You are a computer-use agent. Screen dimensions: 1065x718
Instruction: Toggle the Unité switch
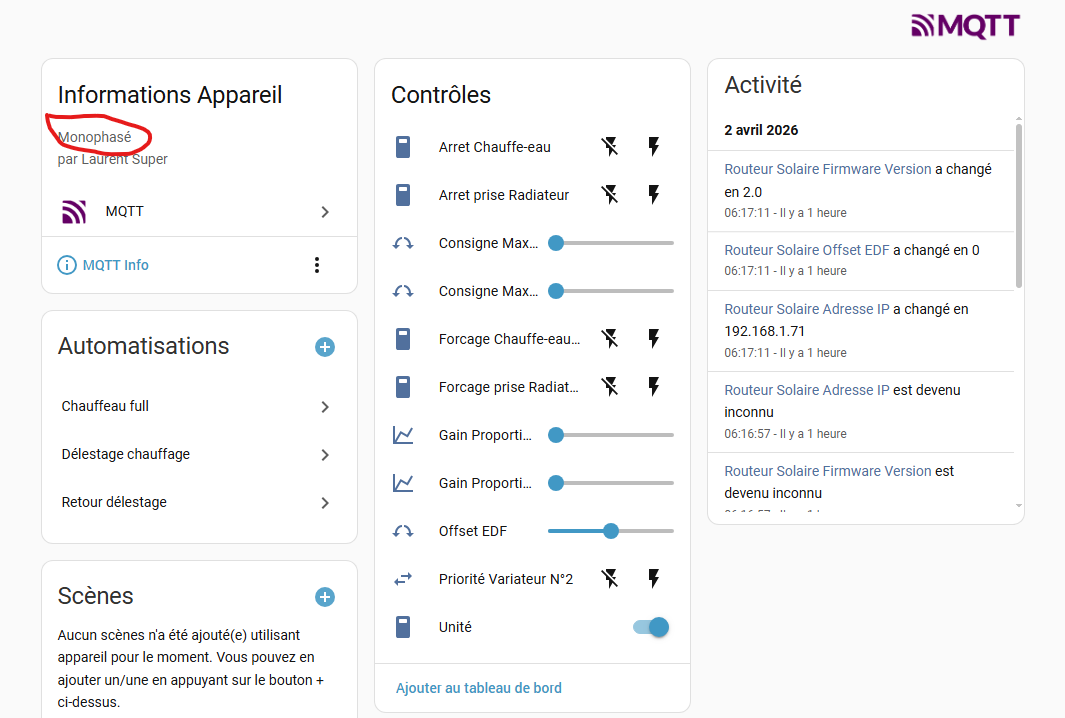651,627
